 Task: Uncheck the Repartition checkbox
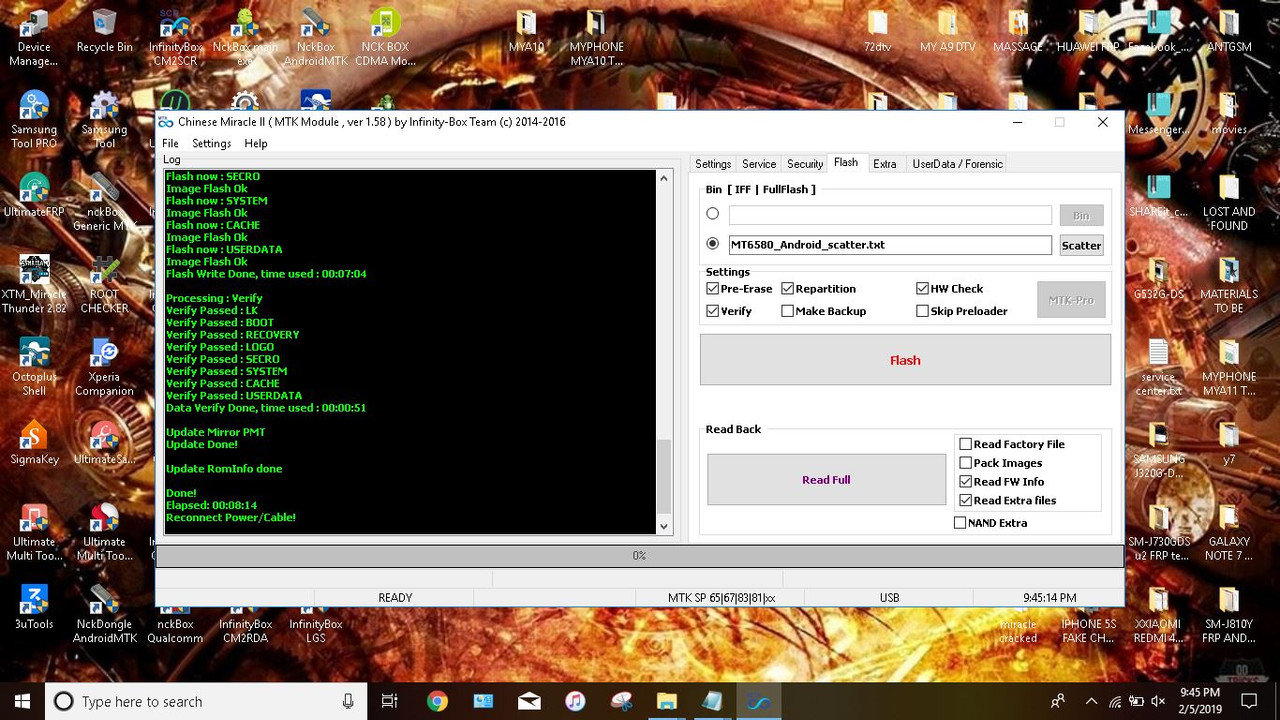[818, 288]
